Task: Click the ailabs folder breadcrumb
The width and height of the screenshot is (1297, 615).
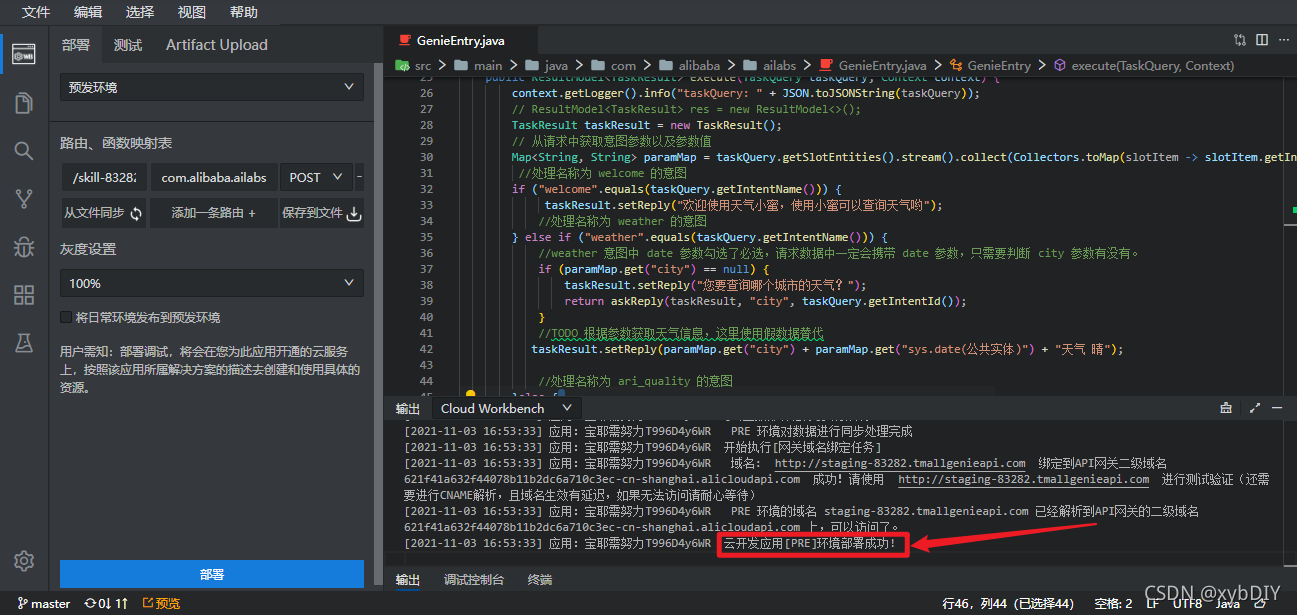Action: [769, 65]
